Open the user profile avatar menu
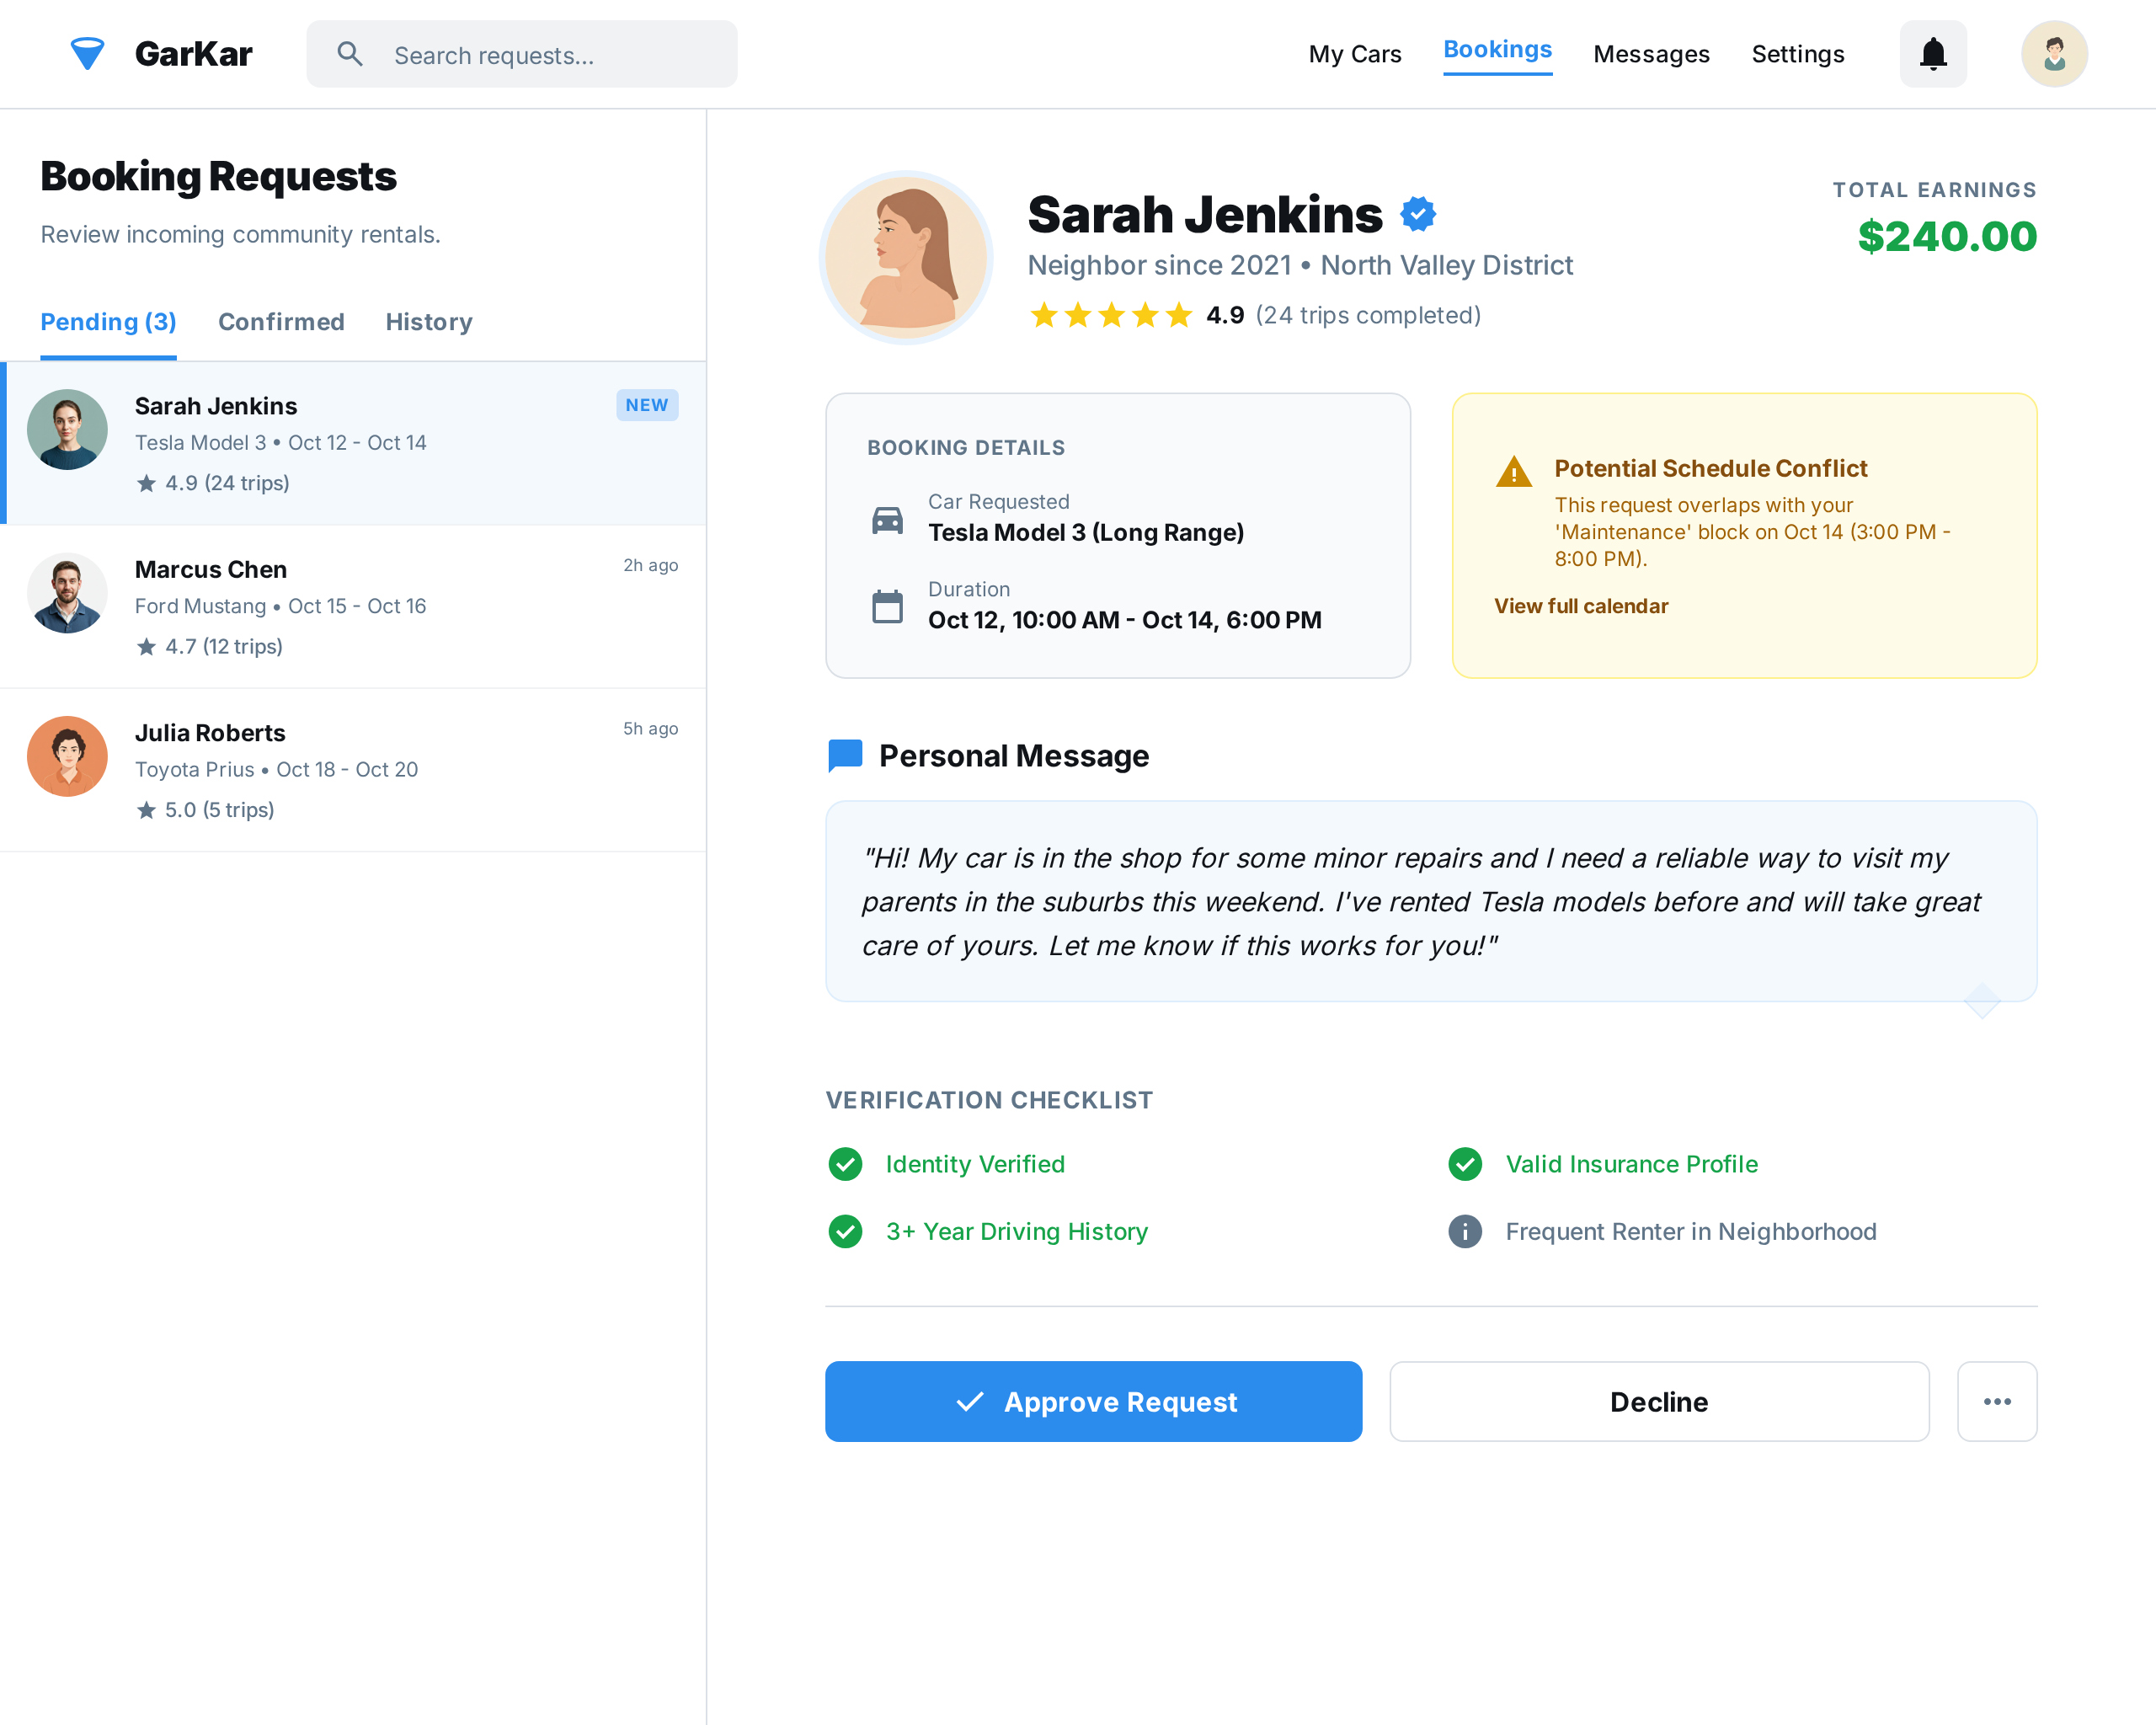 coord(2053,54)
